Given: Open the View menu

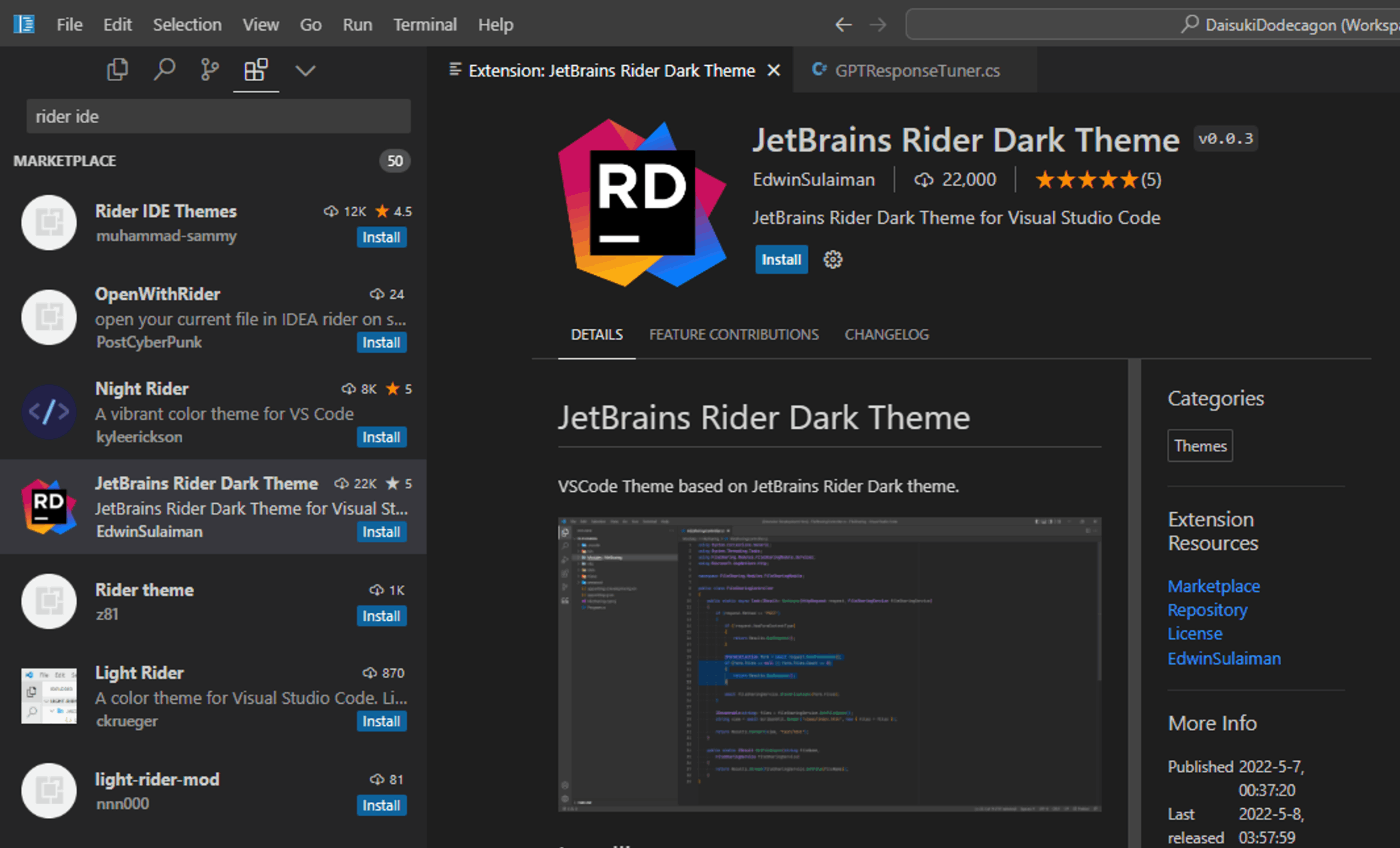Looking at the screenshot, I should coord(261,24).
